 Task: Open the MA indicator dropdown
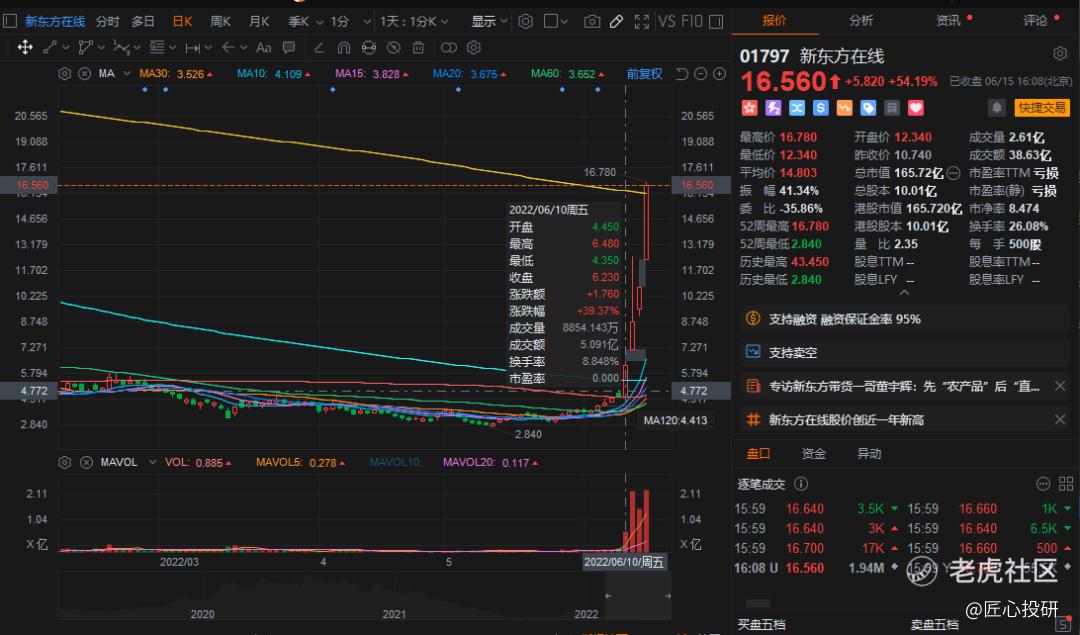127,74
